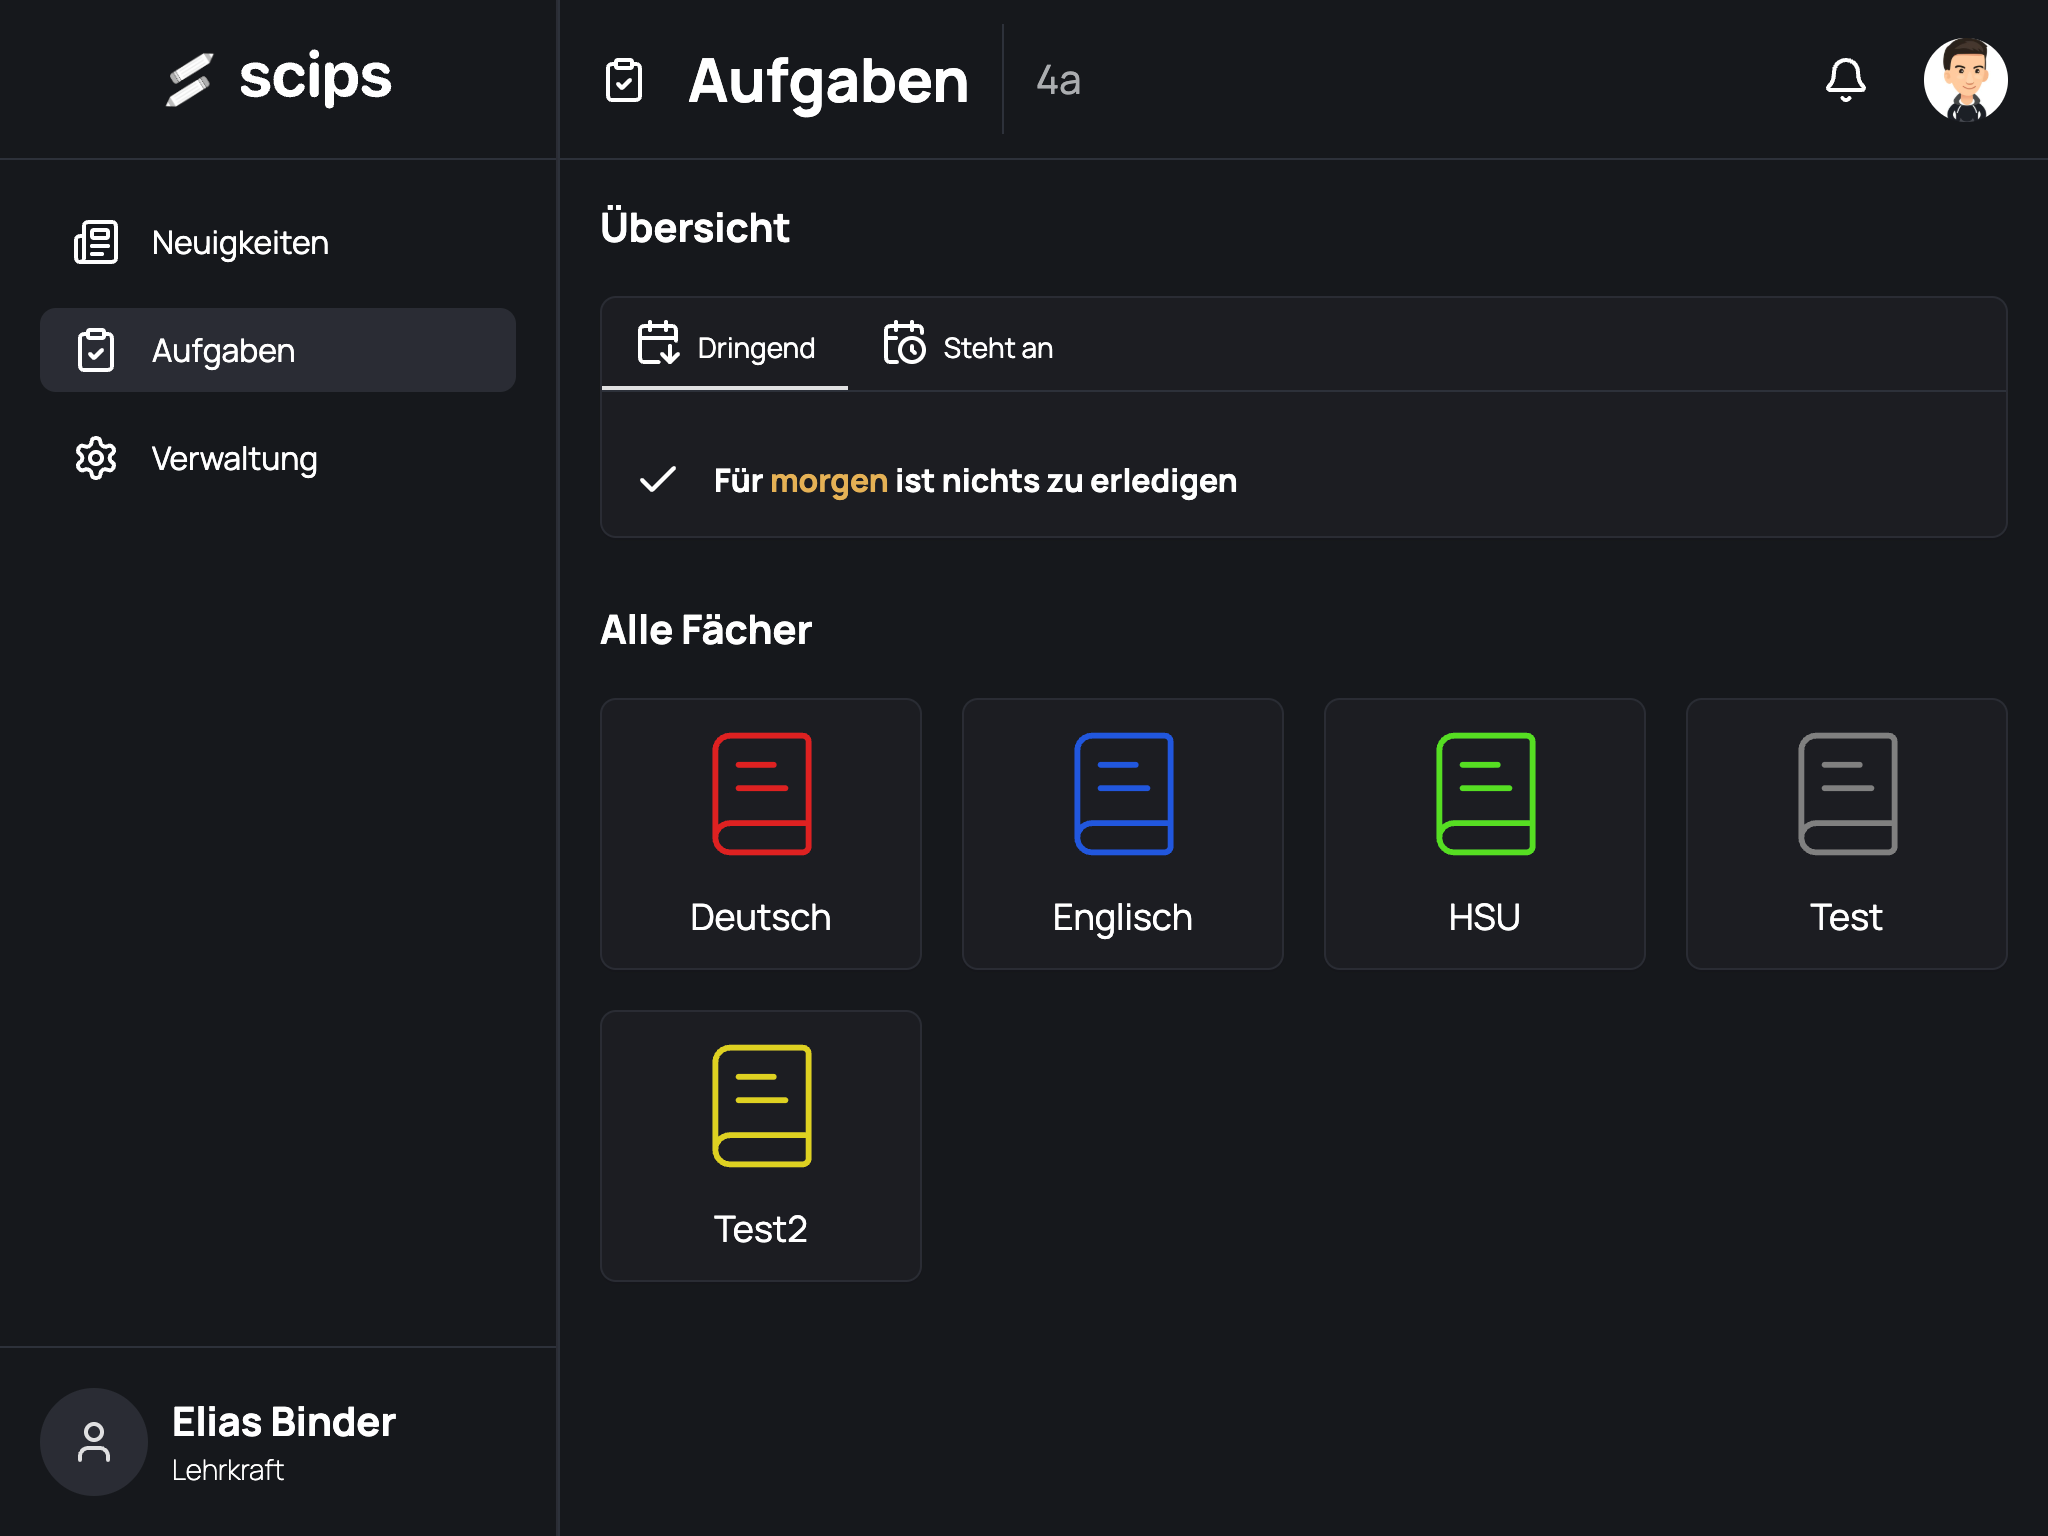The width and height of the screenshot is (2048, 1536).
Task: Click the clock calendar icon beside Steht an
Action: coord(905,345)
